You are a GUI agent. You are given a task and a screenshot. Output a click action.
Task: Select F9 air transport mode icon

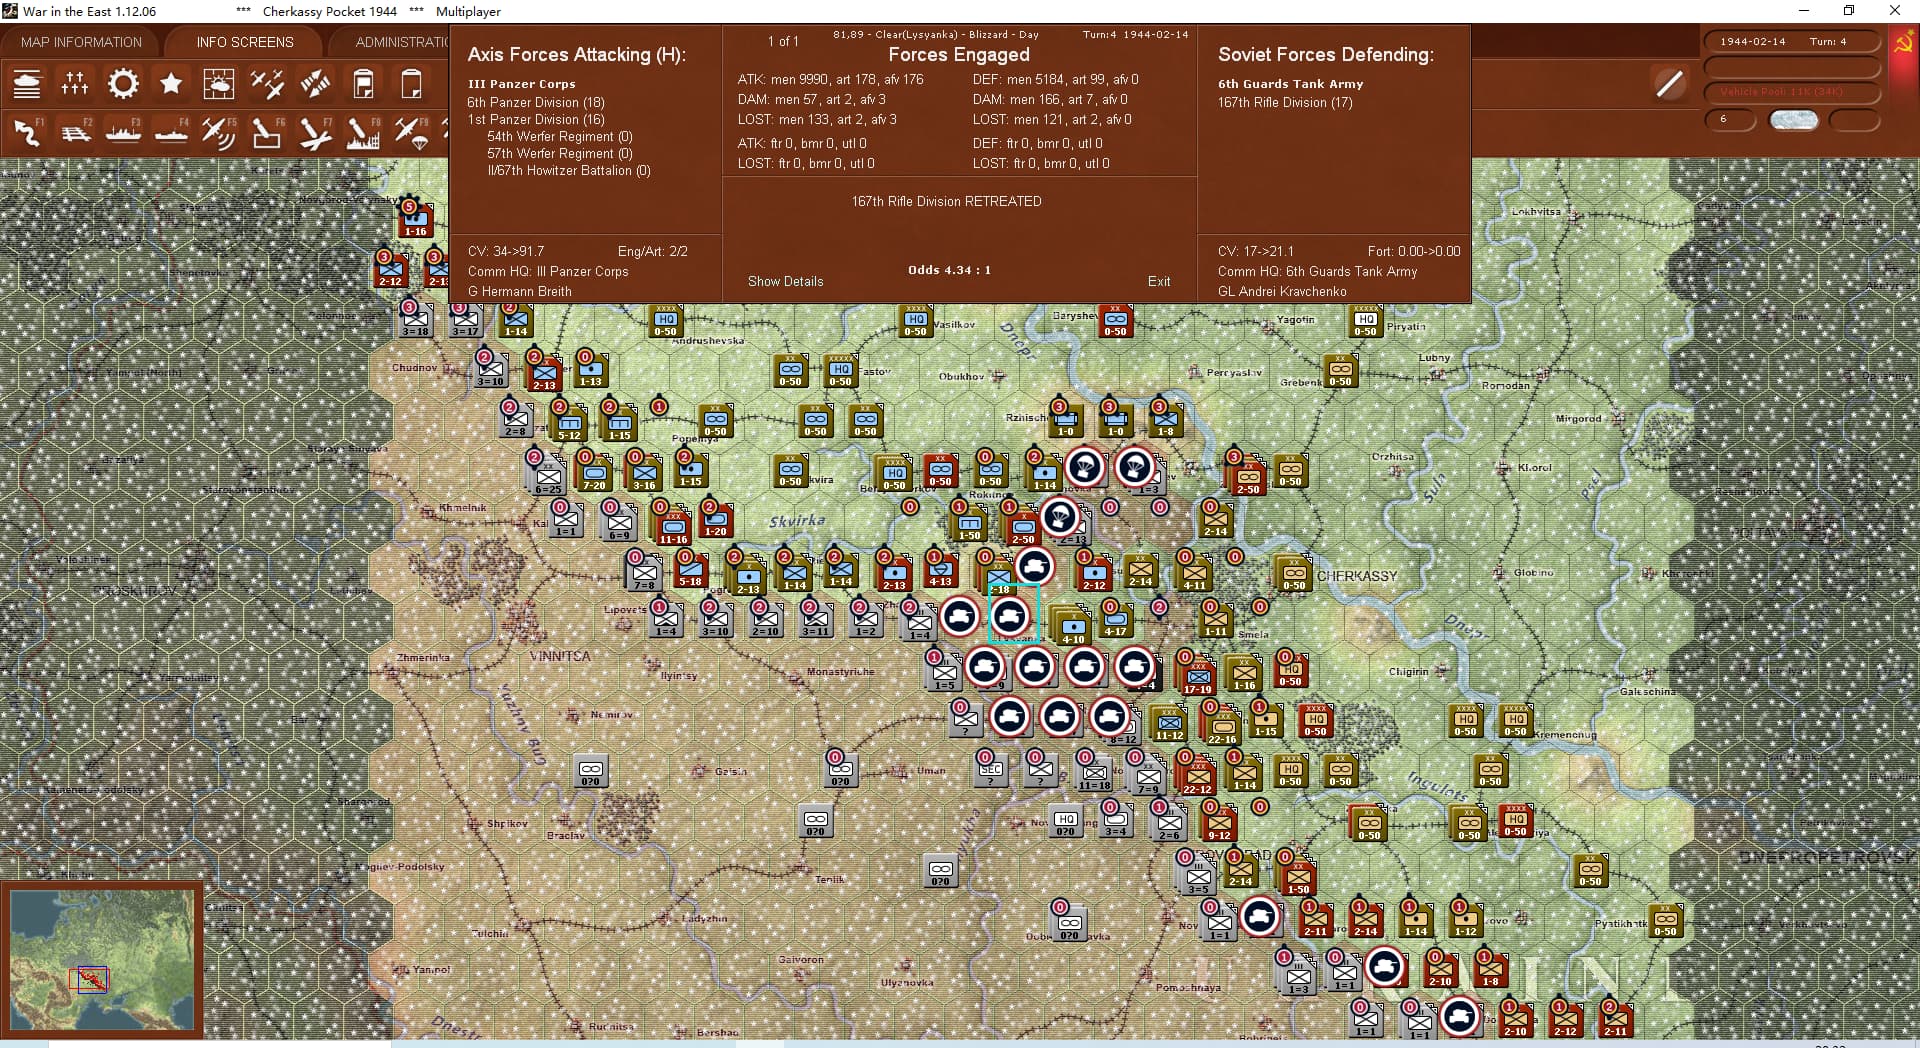pos(411,132)
